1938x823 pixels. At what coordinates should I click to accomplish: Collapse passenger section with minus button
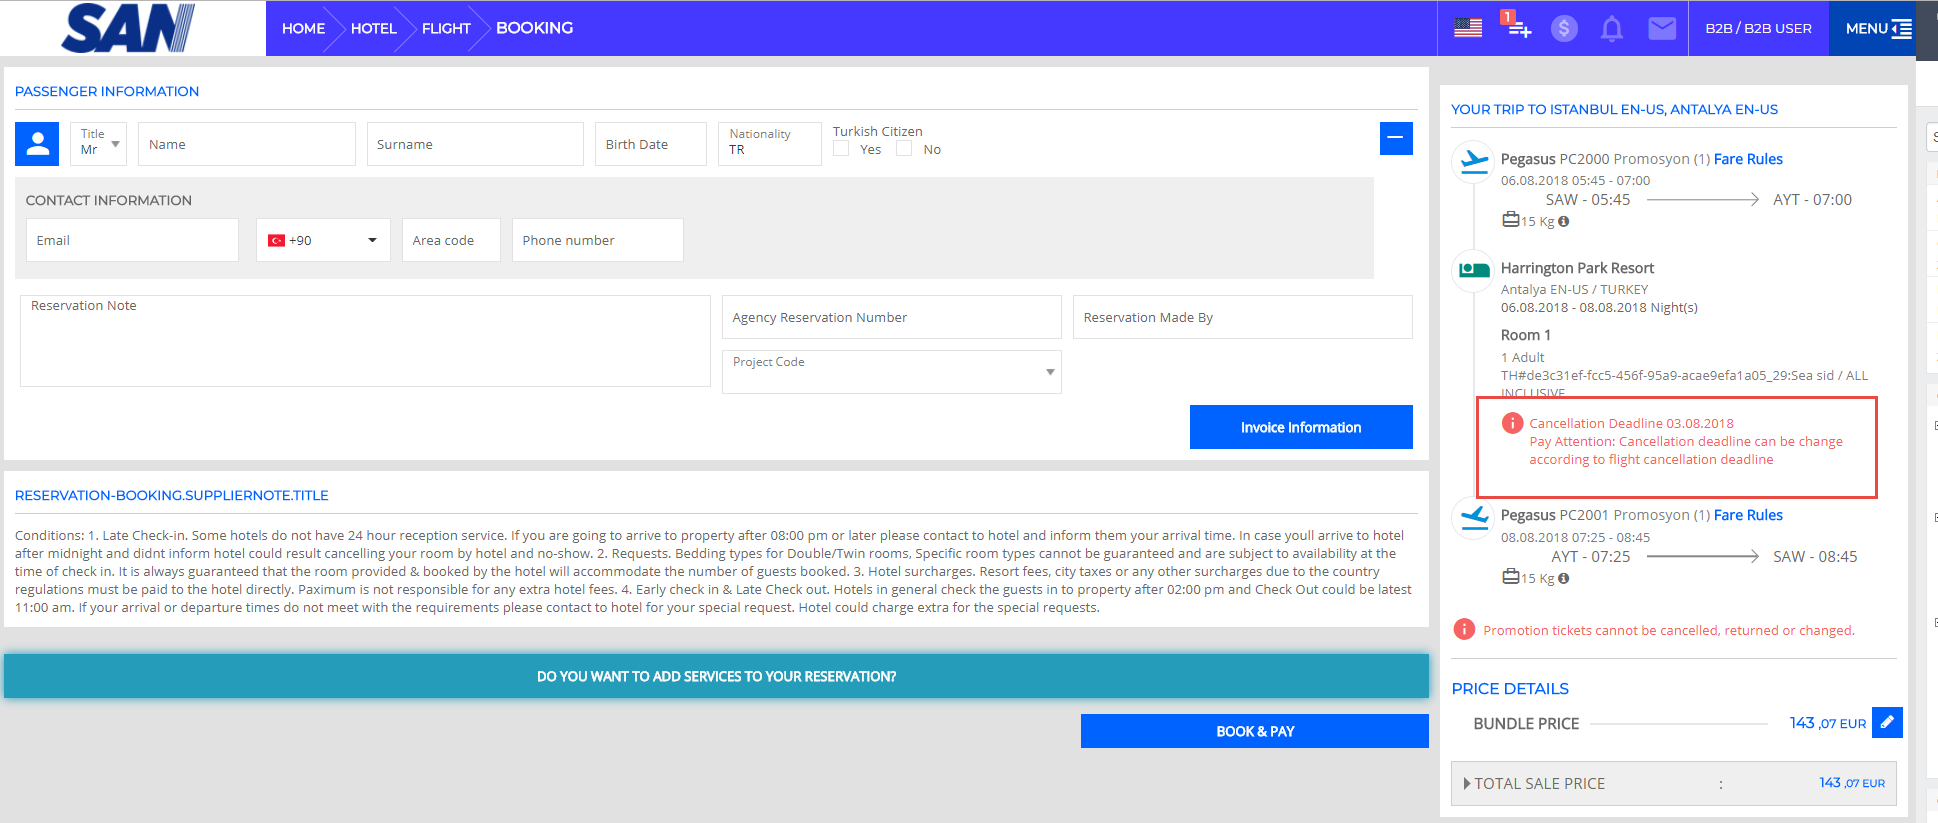(1395, 138)
